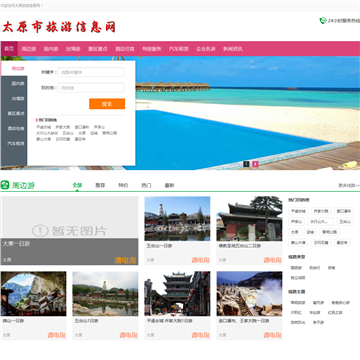Select the 酒店住宿 tab in the search panel
Screen dimensions: 360x360
coord(14,128)
